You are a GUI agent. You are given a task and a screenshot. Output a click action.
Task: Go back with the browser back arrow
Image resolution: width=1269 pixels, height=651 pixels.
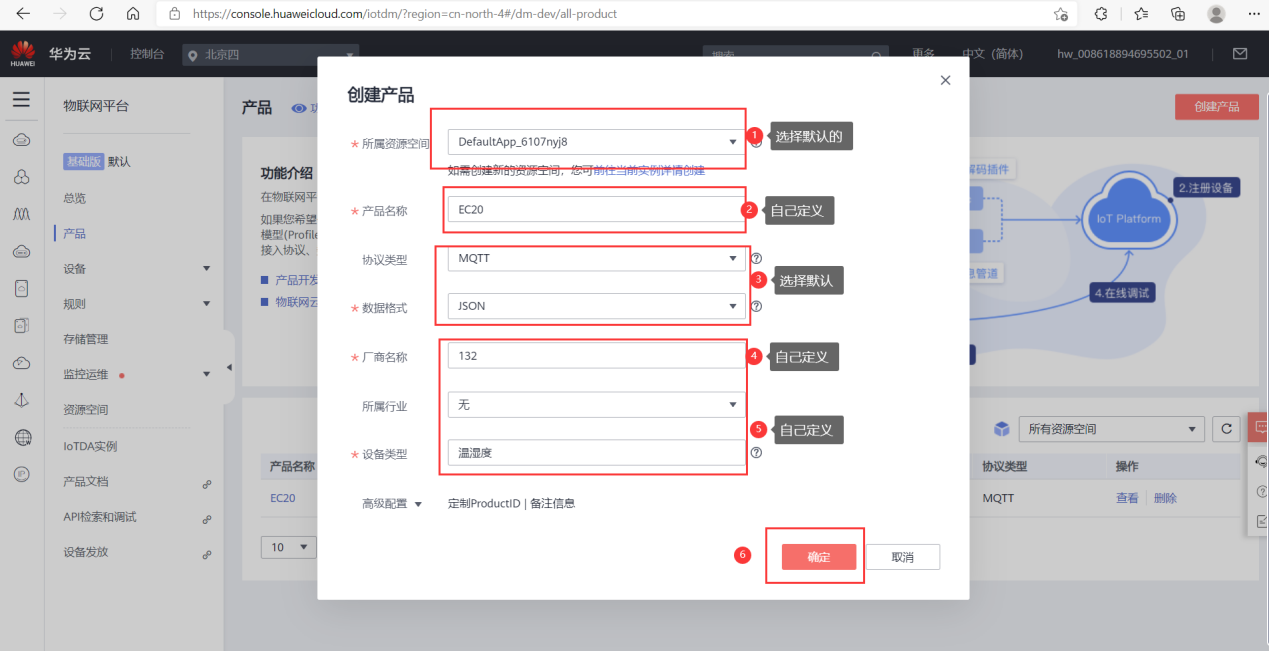click(x=22, y=14)
